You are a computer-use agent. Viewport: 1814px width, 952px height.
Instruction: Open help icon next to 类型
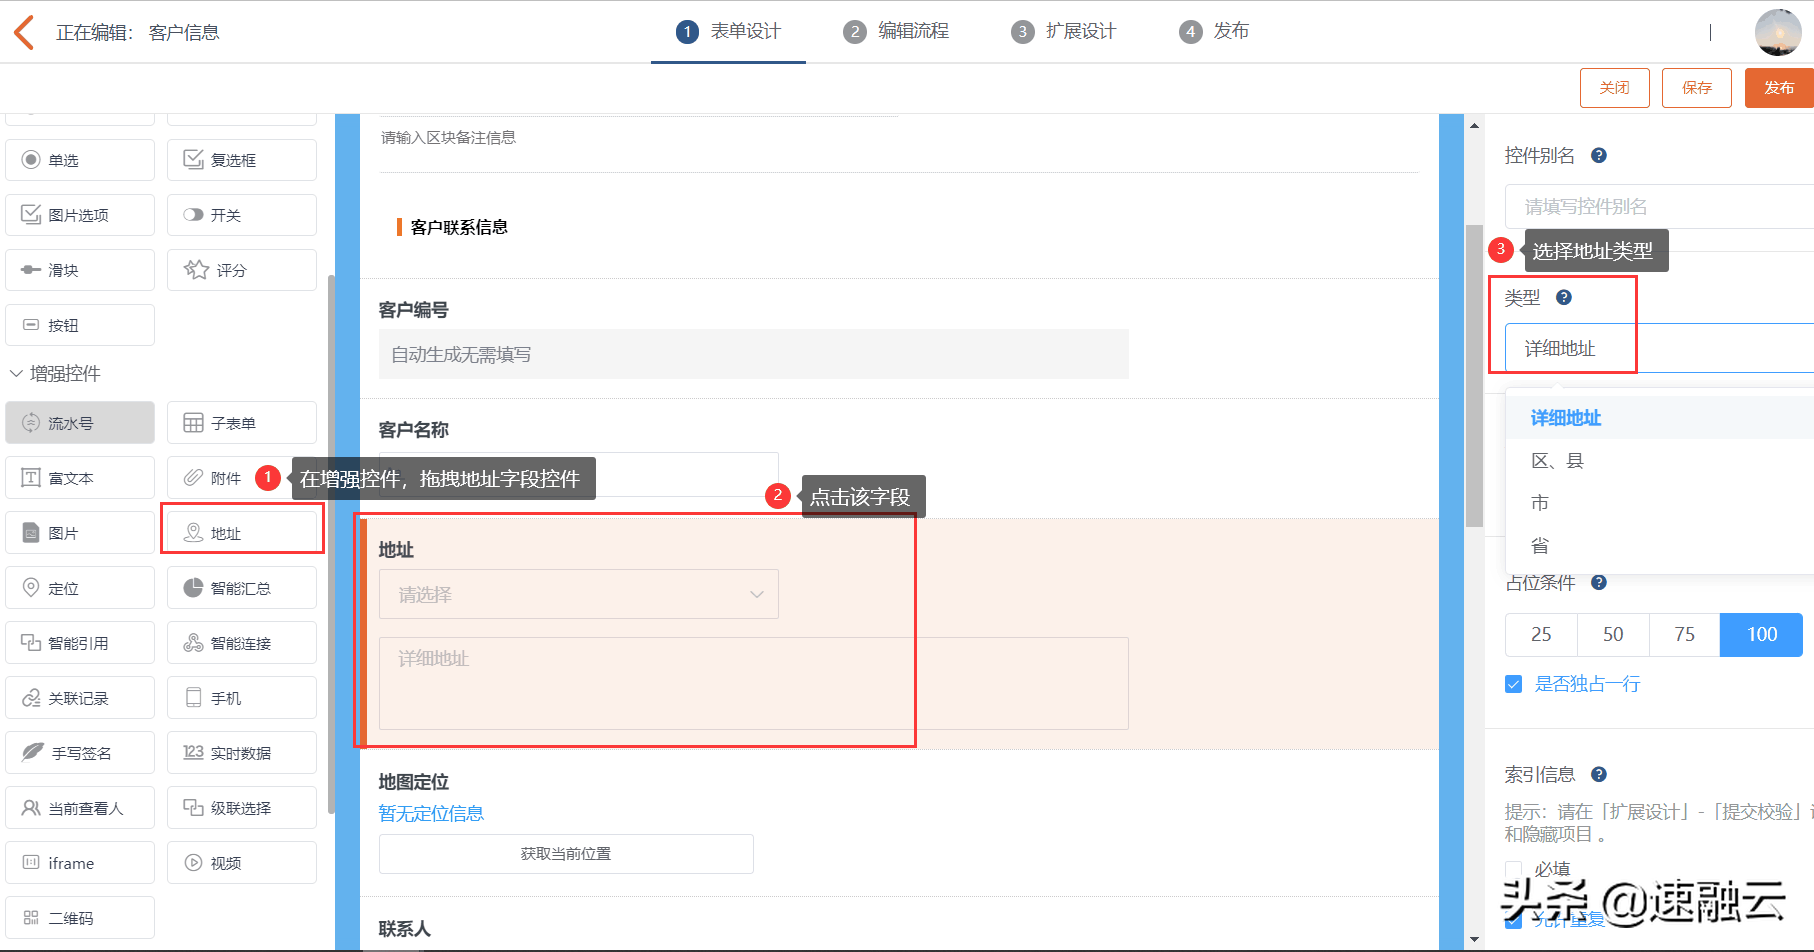click(1564, 297)
